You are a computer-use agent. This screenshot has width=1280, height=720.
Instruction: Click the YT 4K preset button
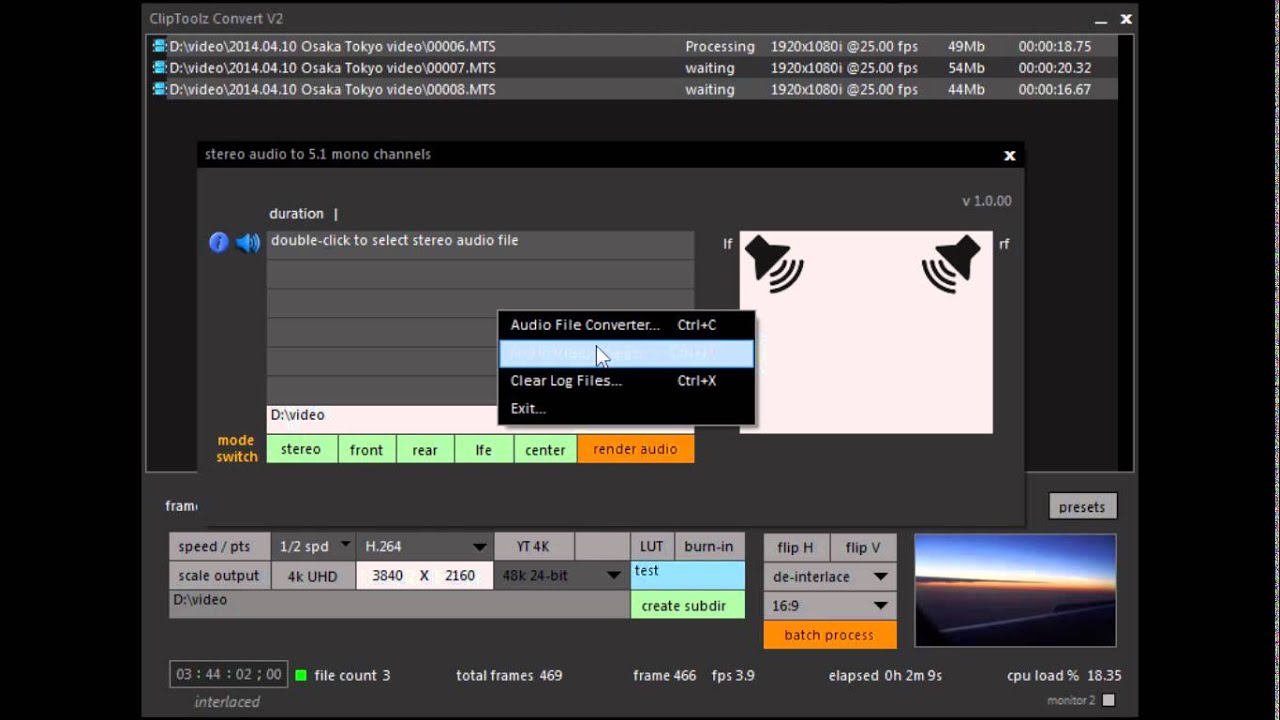point(534,546)
